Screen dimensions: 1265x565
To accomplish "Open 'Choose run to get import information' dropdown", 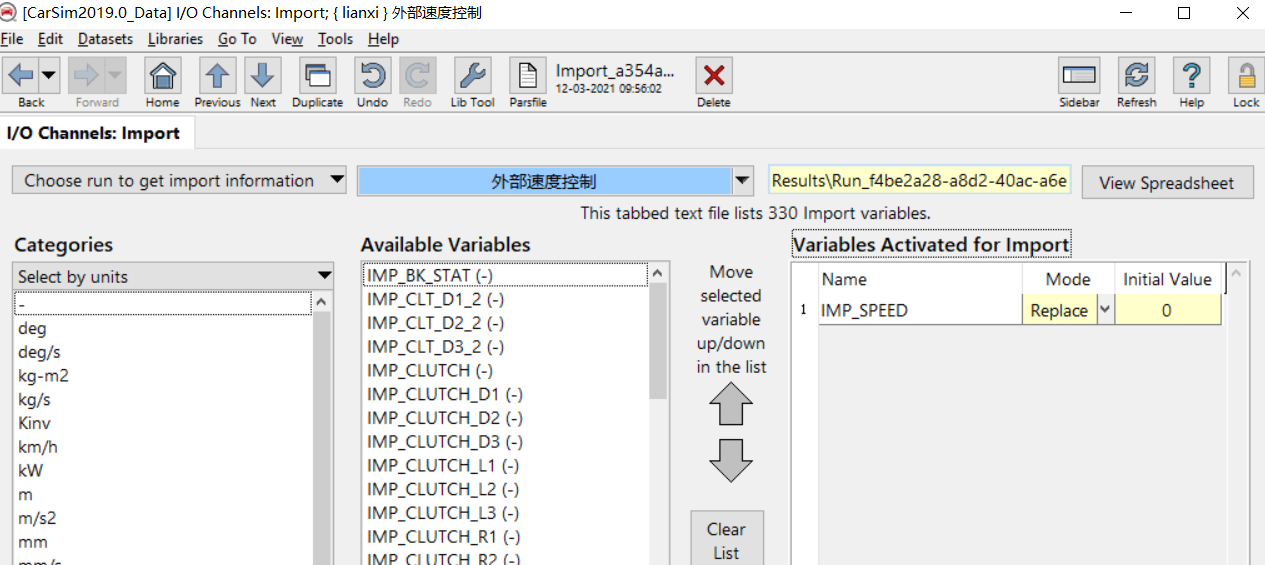I will (179, 181).
